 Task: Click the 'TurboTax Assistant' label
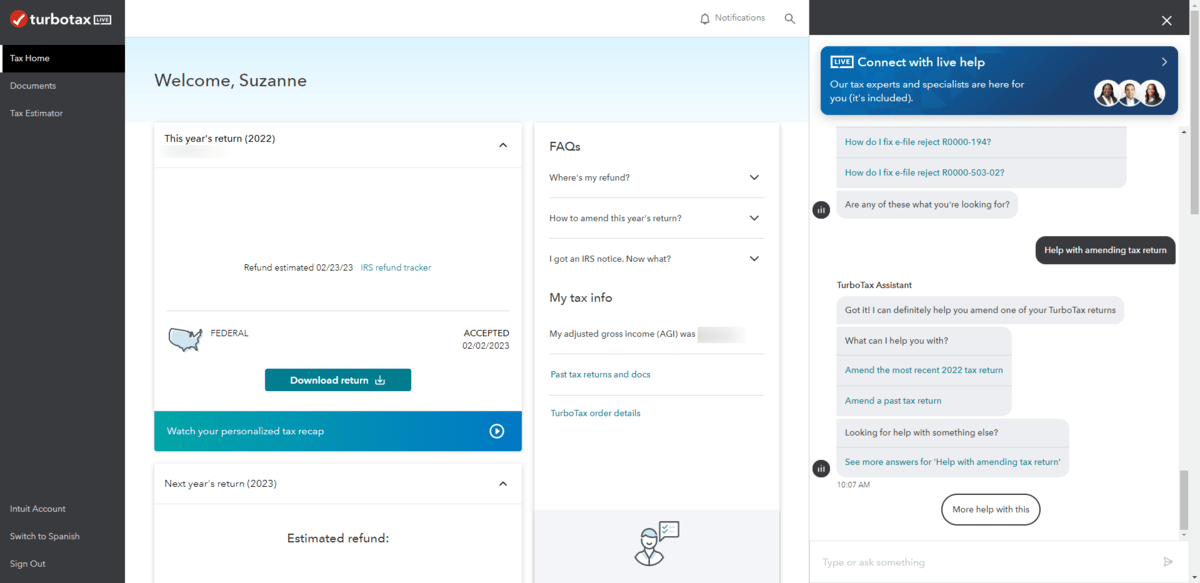(x=874, y=286)
